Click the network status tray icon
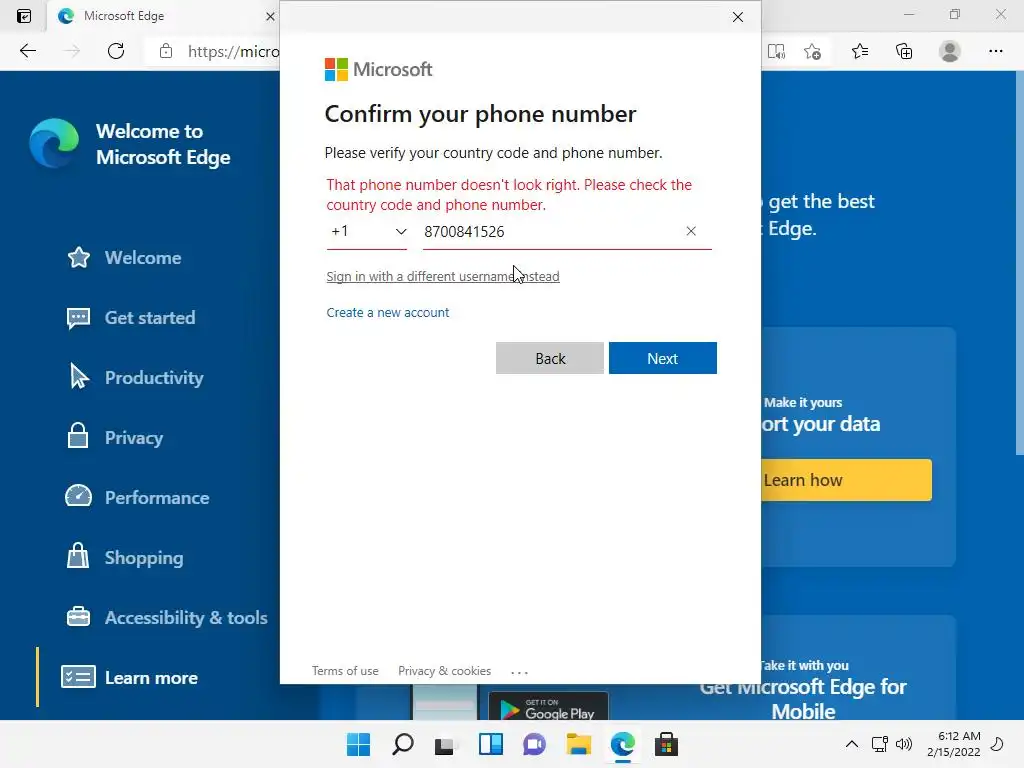This screenshot has width=1024, height=768. coord(880,744)
